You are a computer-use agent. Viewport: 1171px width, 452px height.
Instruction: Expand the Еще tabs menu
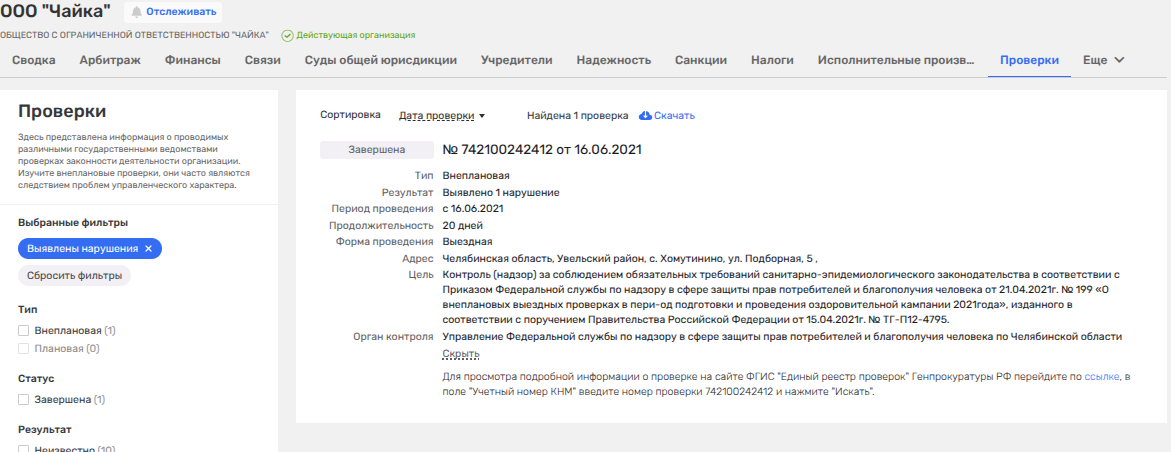coord(1103,60)
